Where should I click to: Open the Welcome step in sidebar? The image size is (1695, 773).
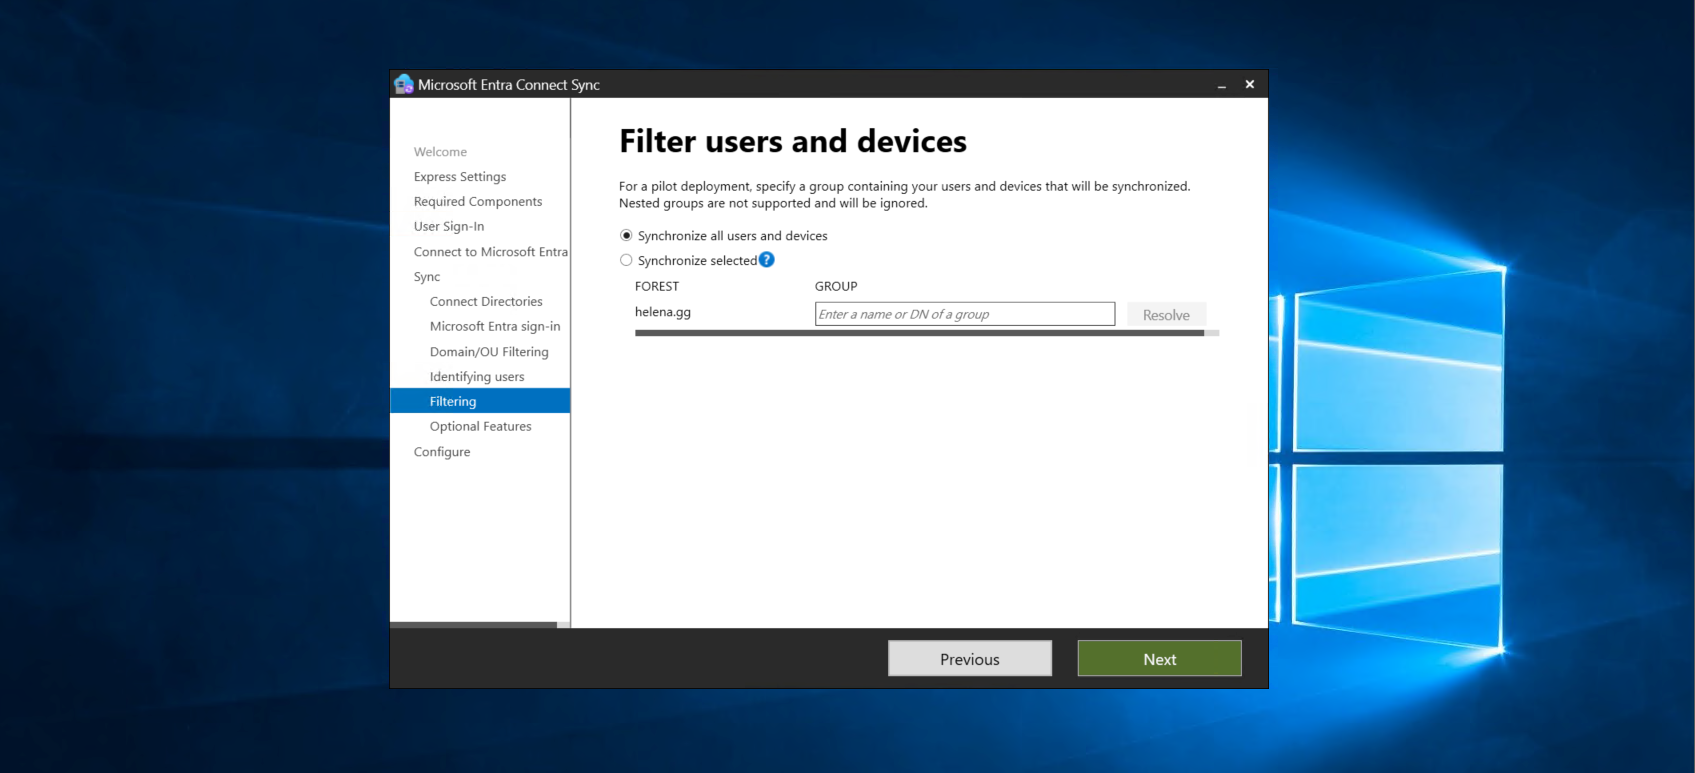pyautogui.click(x=440, y=152)
